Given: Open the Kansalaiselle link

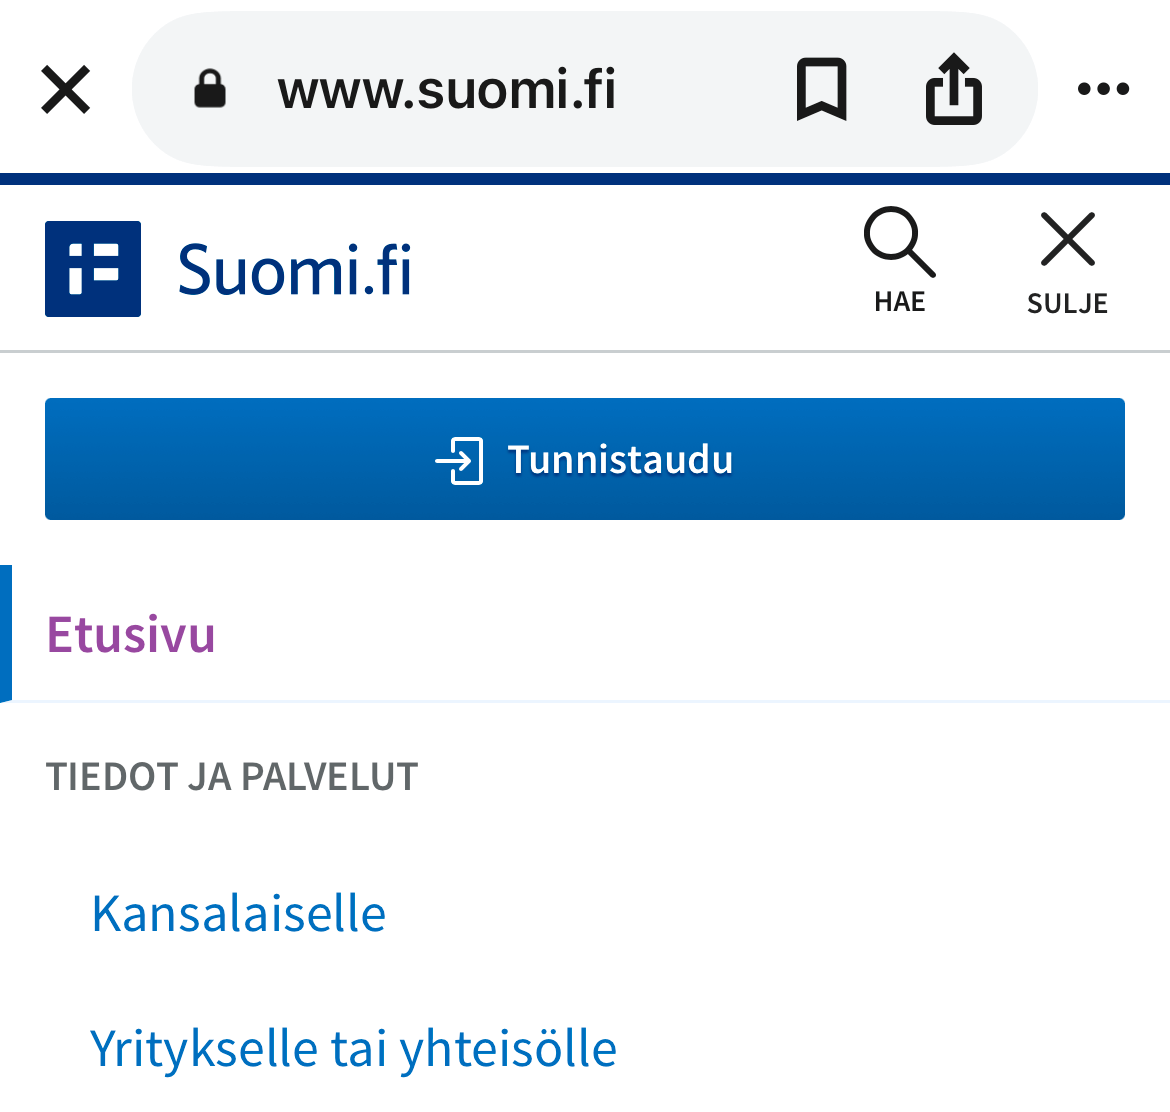Looking at the screenshot, I should [237, 912].
